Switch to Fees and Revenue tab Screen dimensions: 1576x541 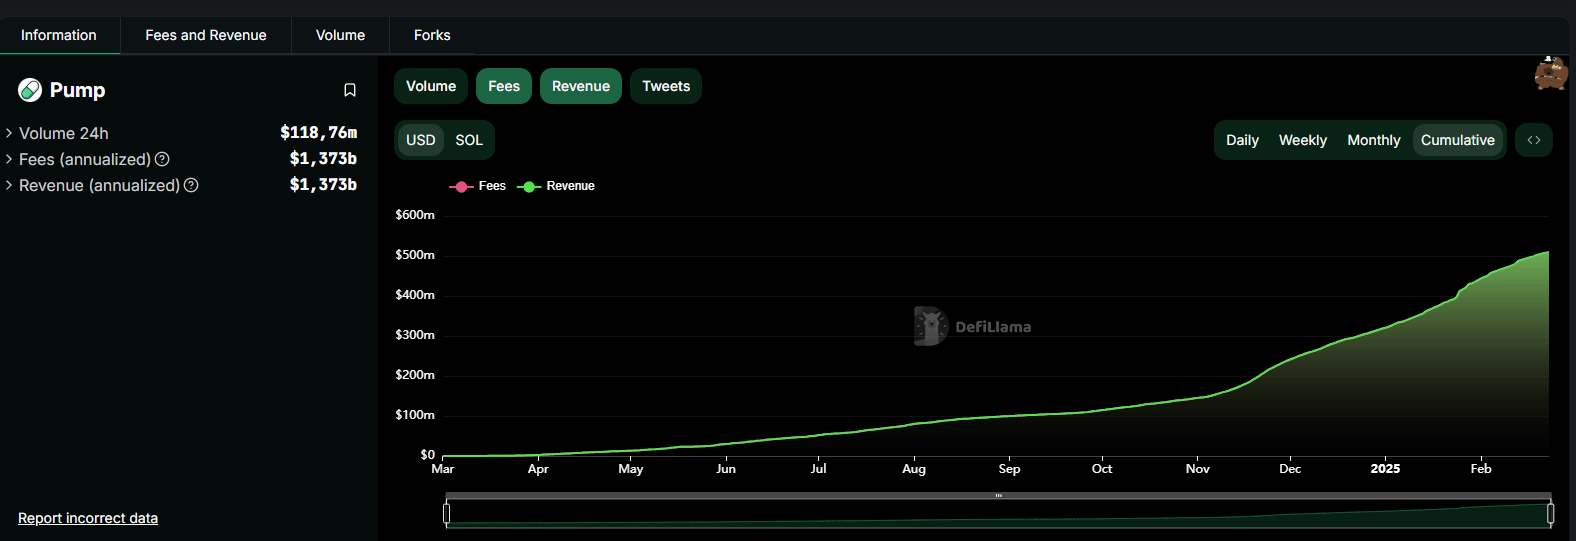206,35
